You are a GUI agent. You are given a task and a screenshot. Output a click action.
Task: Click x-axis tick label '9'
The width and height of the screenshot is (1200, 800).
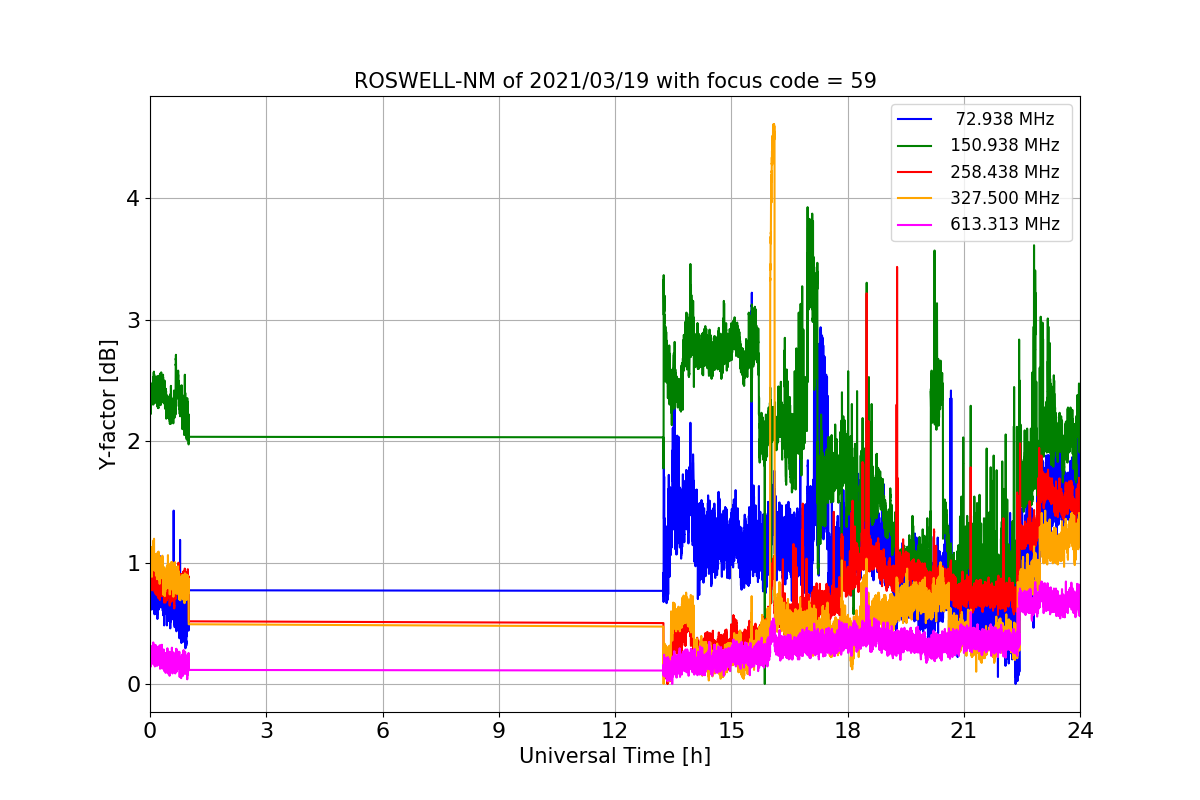click(x=499, y=730)
